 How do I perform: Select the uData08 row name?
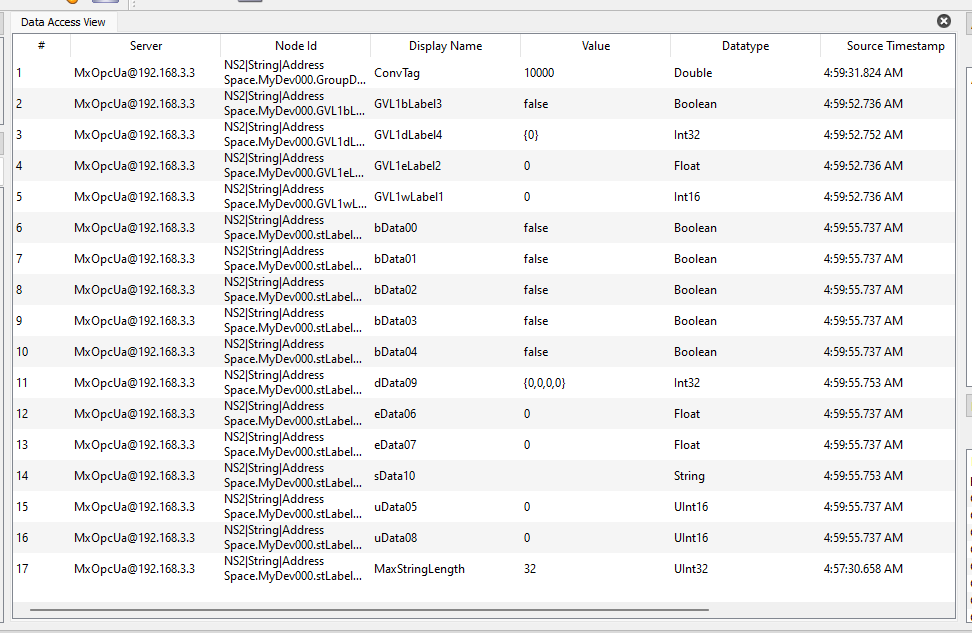pos(395,538)
